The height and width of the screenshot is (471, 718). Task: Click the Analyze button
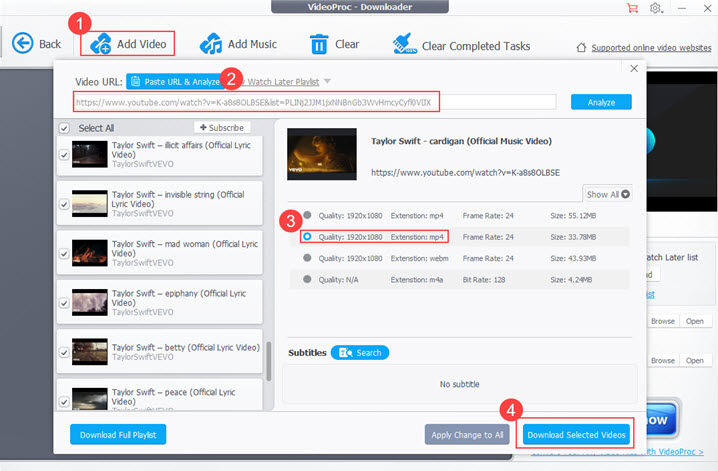pos(601,102)
